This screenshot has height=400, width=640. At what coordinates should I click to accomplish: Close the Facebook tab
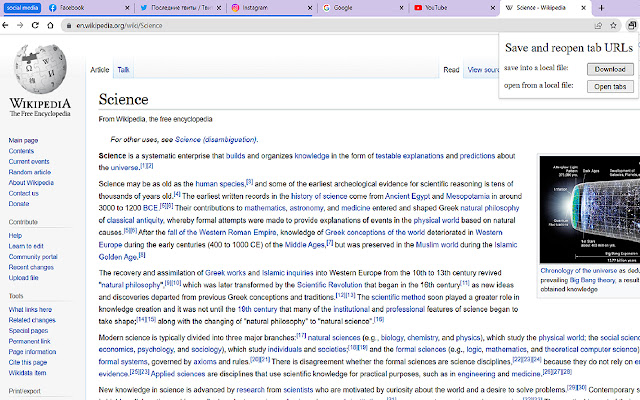128,7
